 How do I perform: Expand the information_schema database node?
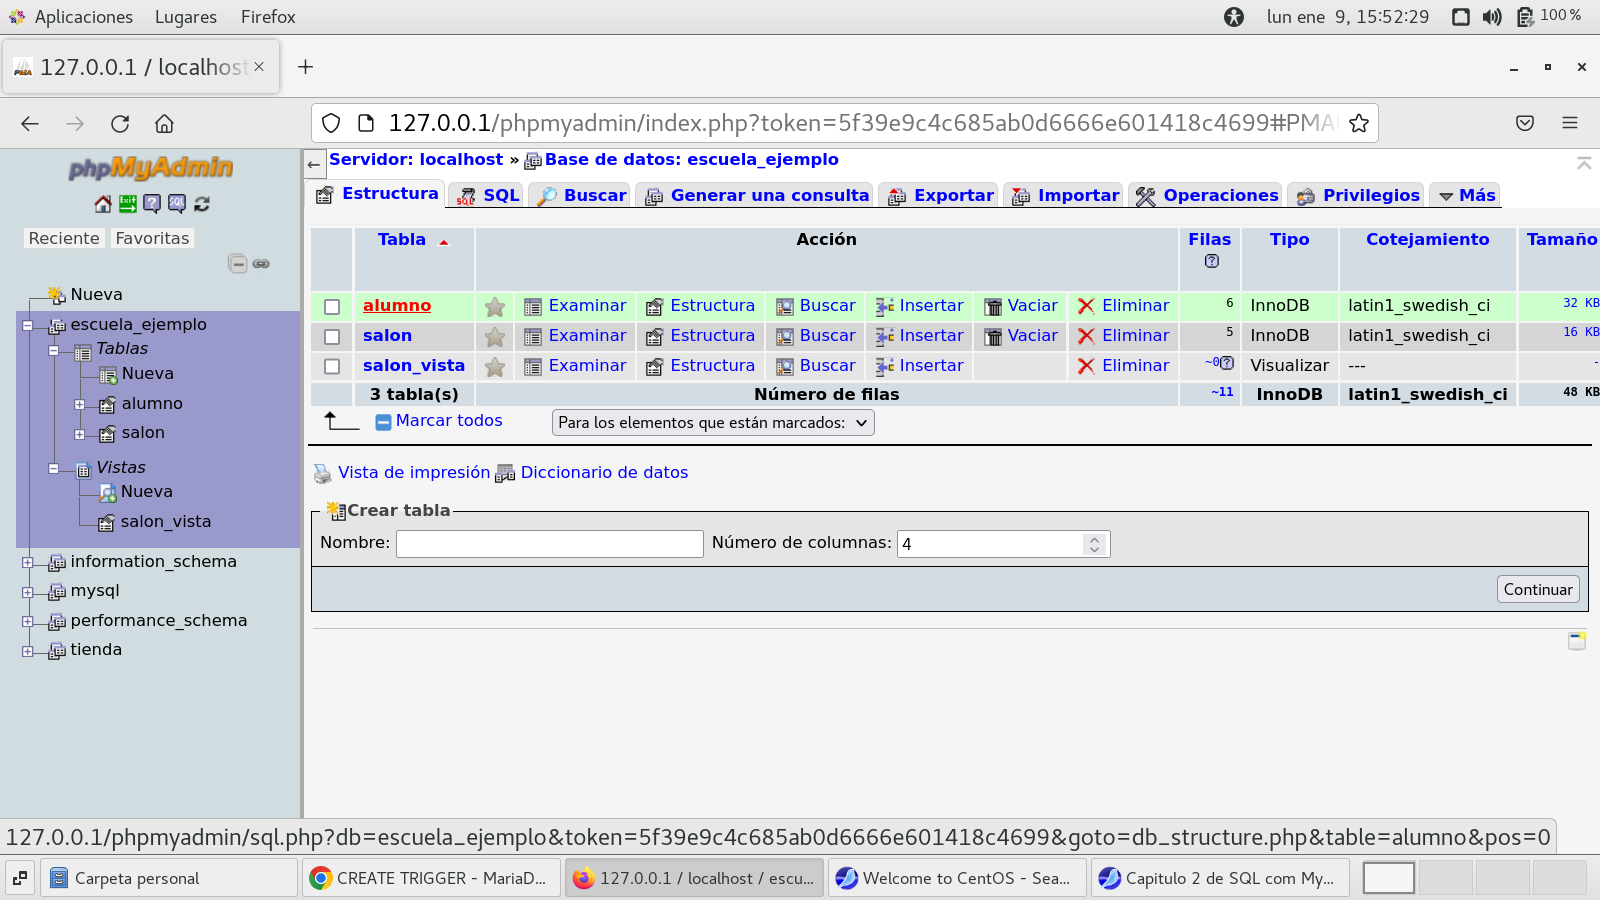click(28, 563)
